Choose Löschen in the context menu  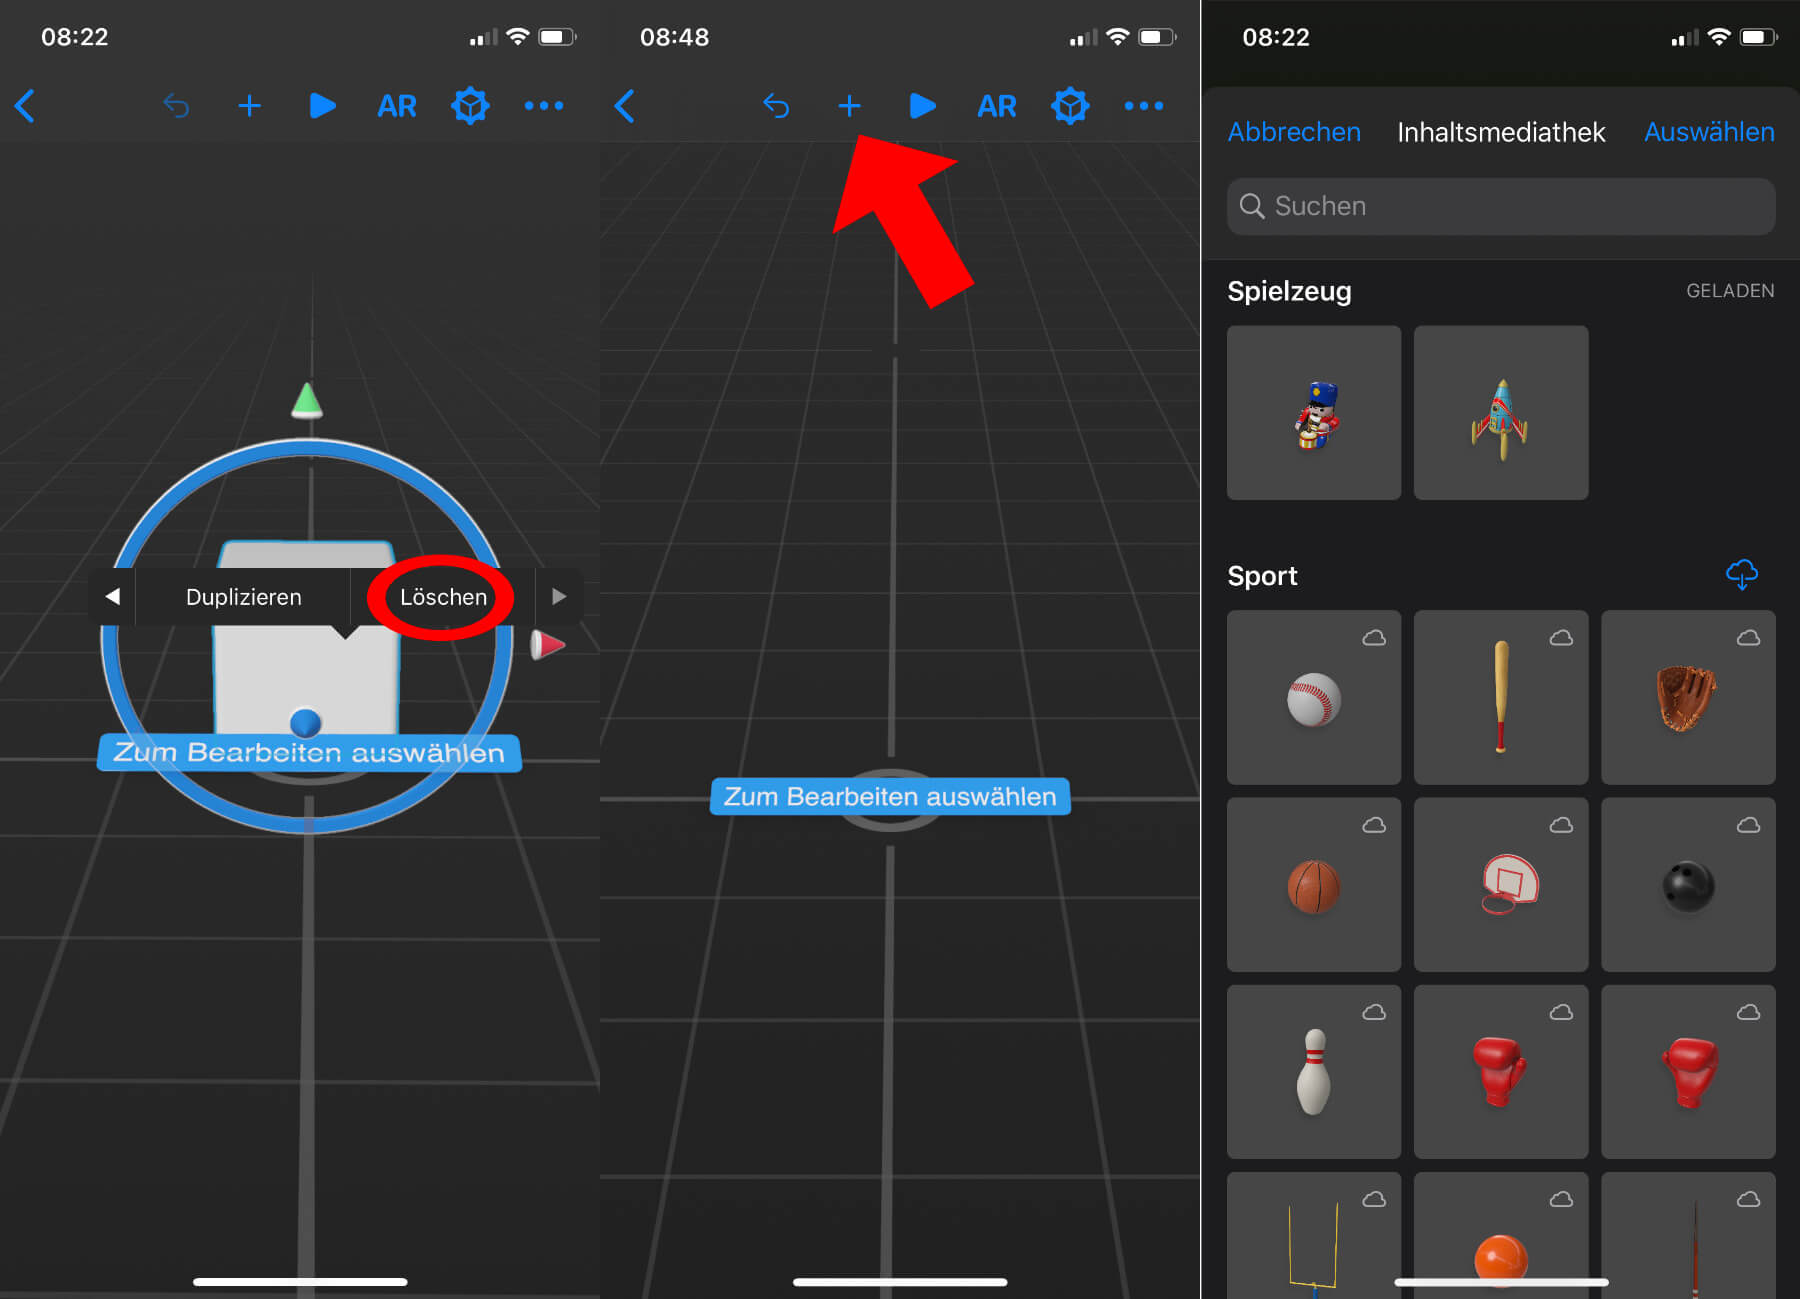pos(443,596)
